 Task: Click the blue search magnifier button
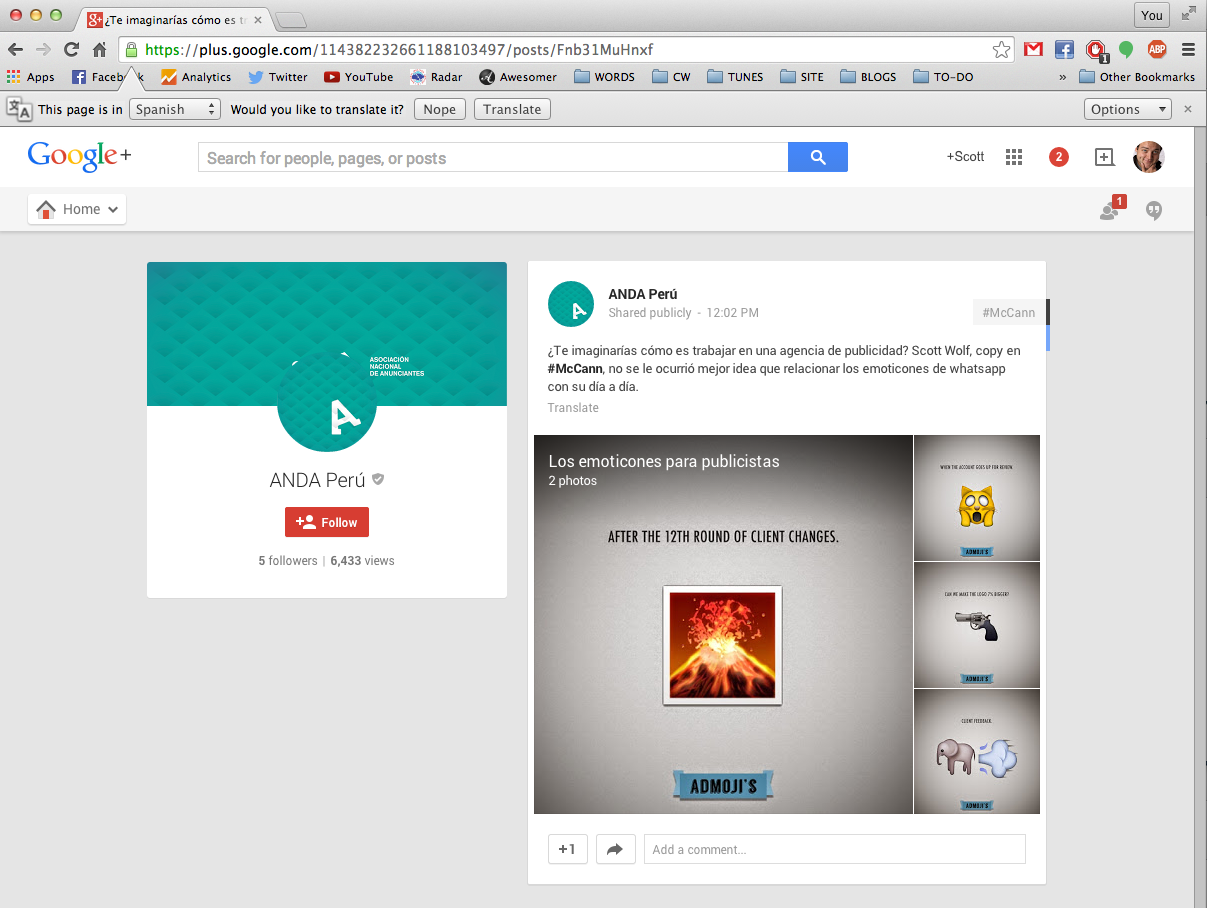click(x=818, y=157)
